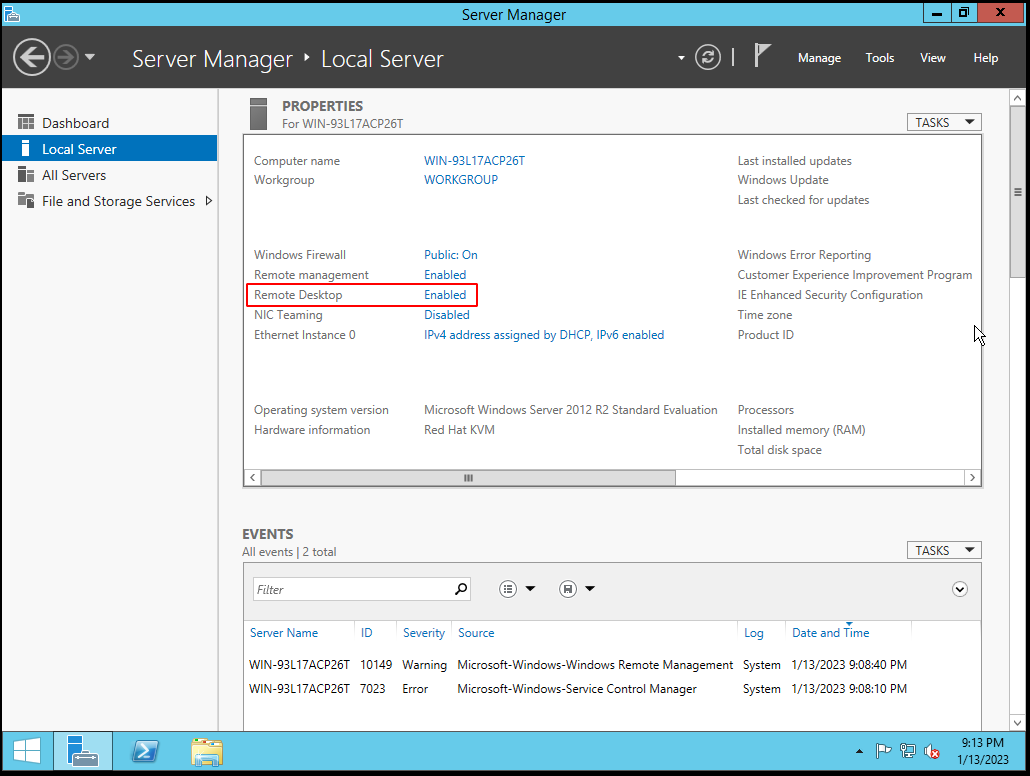Open the saved queries dropdown

coord(577,589)
